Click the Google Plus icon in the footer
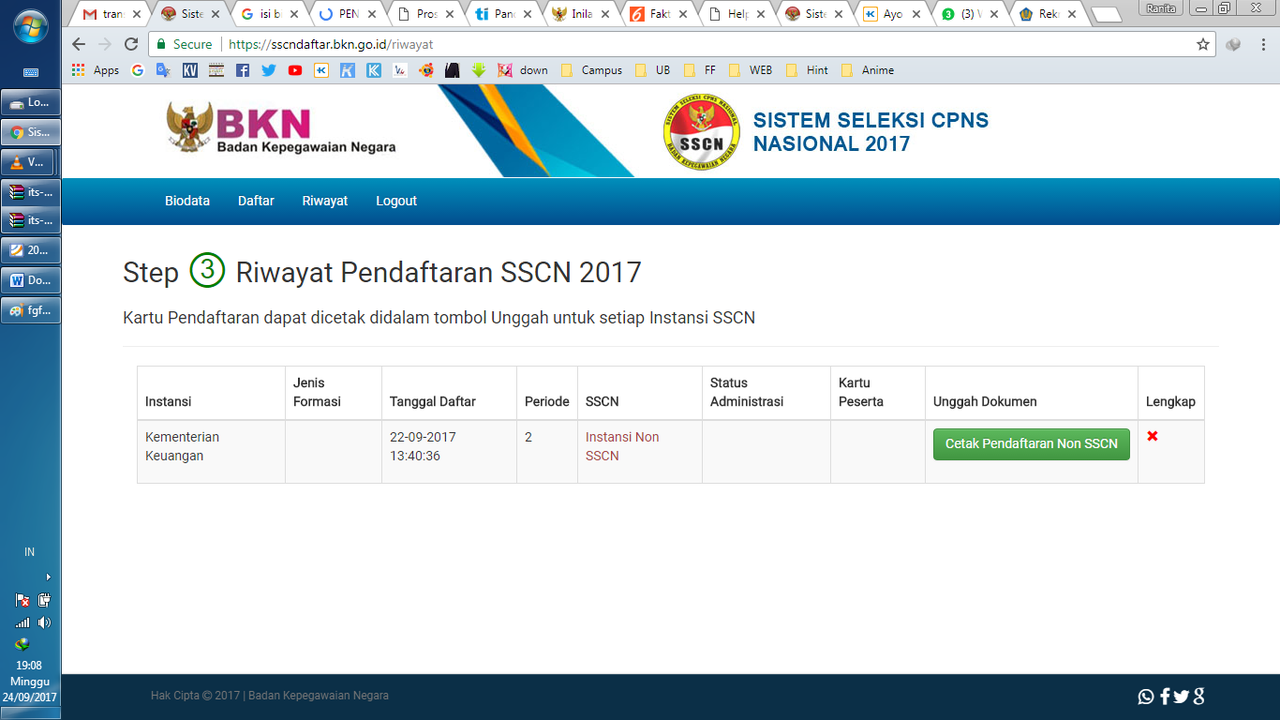Image resolution: width=1280 pixels, height=720 pixels. pos(1198,697)
